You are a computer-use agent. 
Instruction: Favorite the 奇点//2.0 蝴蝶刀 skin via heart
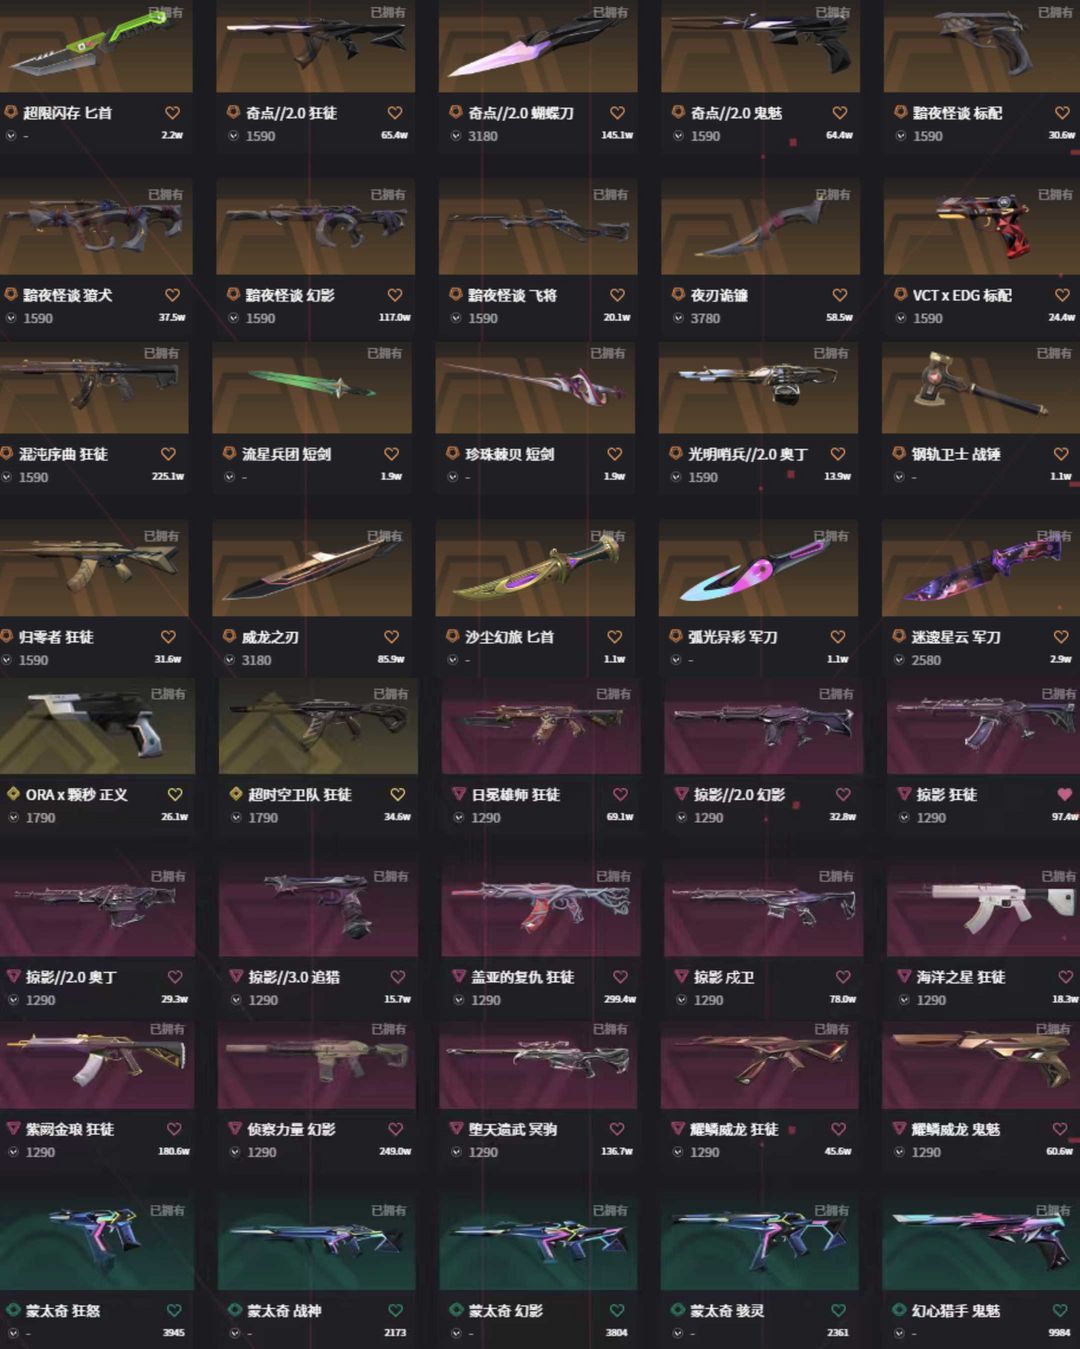pos(617,113)
